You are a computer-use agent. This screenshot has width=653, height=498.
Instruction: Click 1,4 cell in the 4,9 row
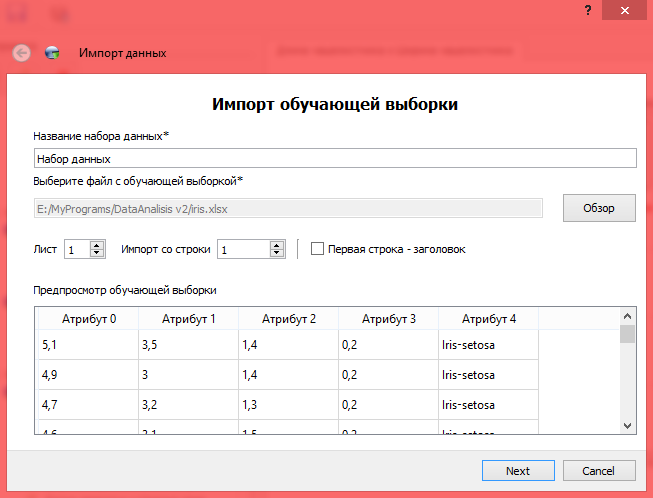click(289, 375)
